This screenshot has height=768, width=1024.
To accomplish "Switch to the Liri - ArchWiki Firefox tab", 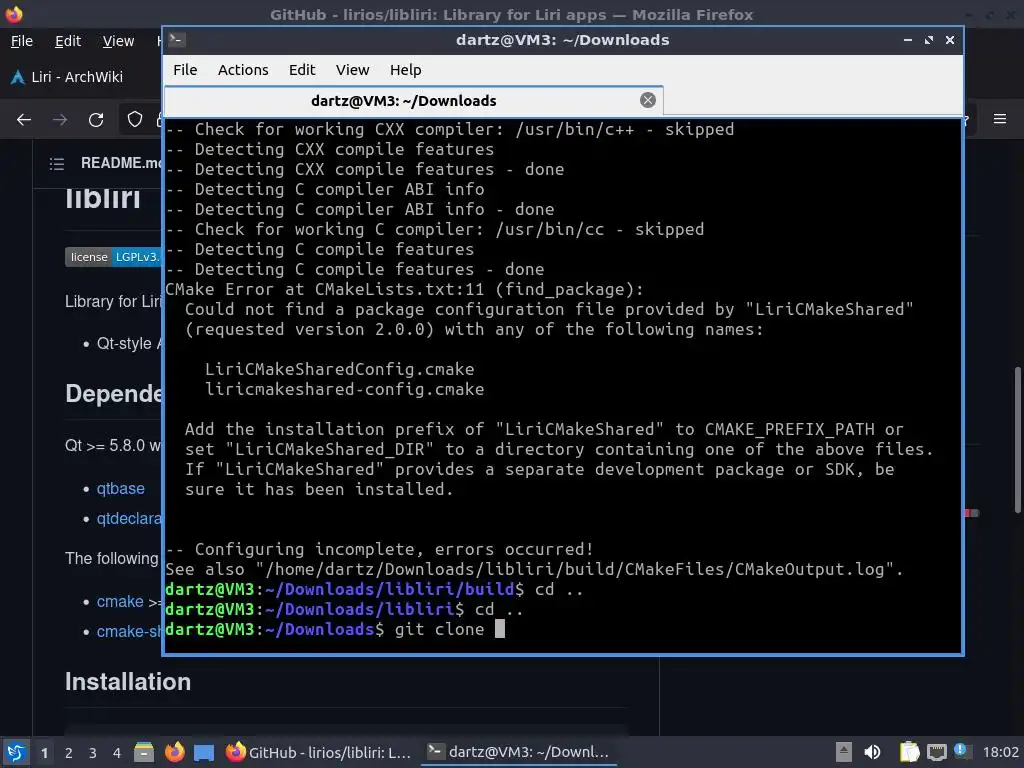I will 76,77.
